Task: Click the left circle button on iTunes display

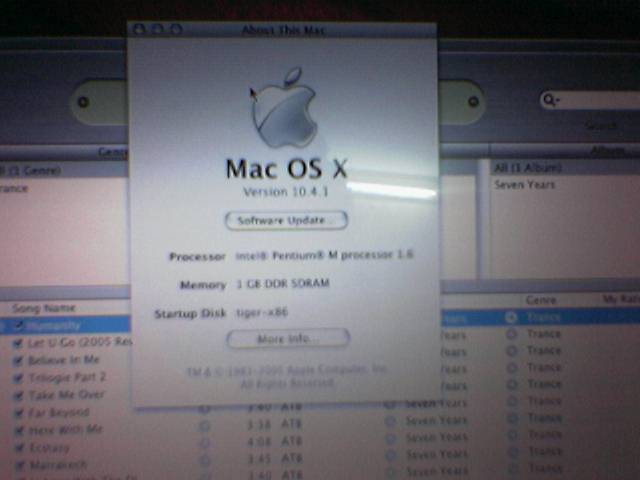Action: pos(83,102)
